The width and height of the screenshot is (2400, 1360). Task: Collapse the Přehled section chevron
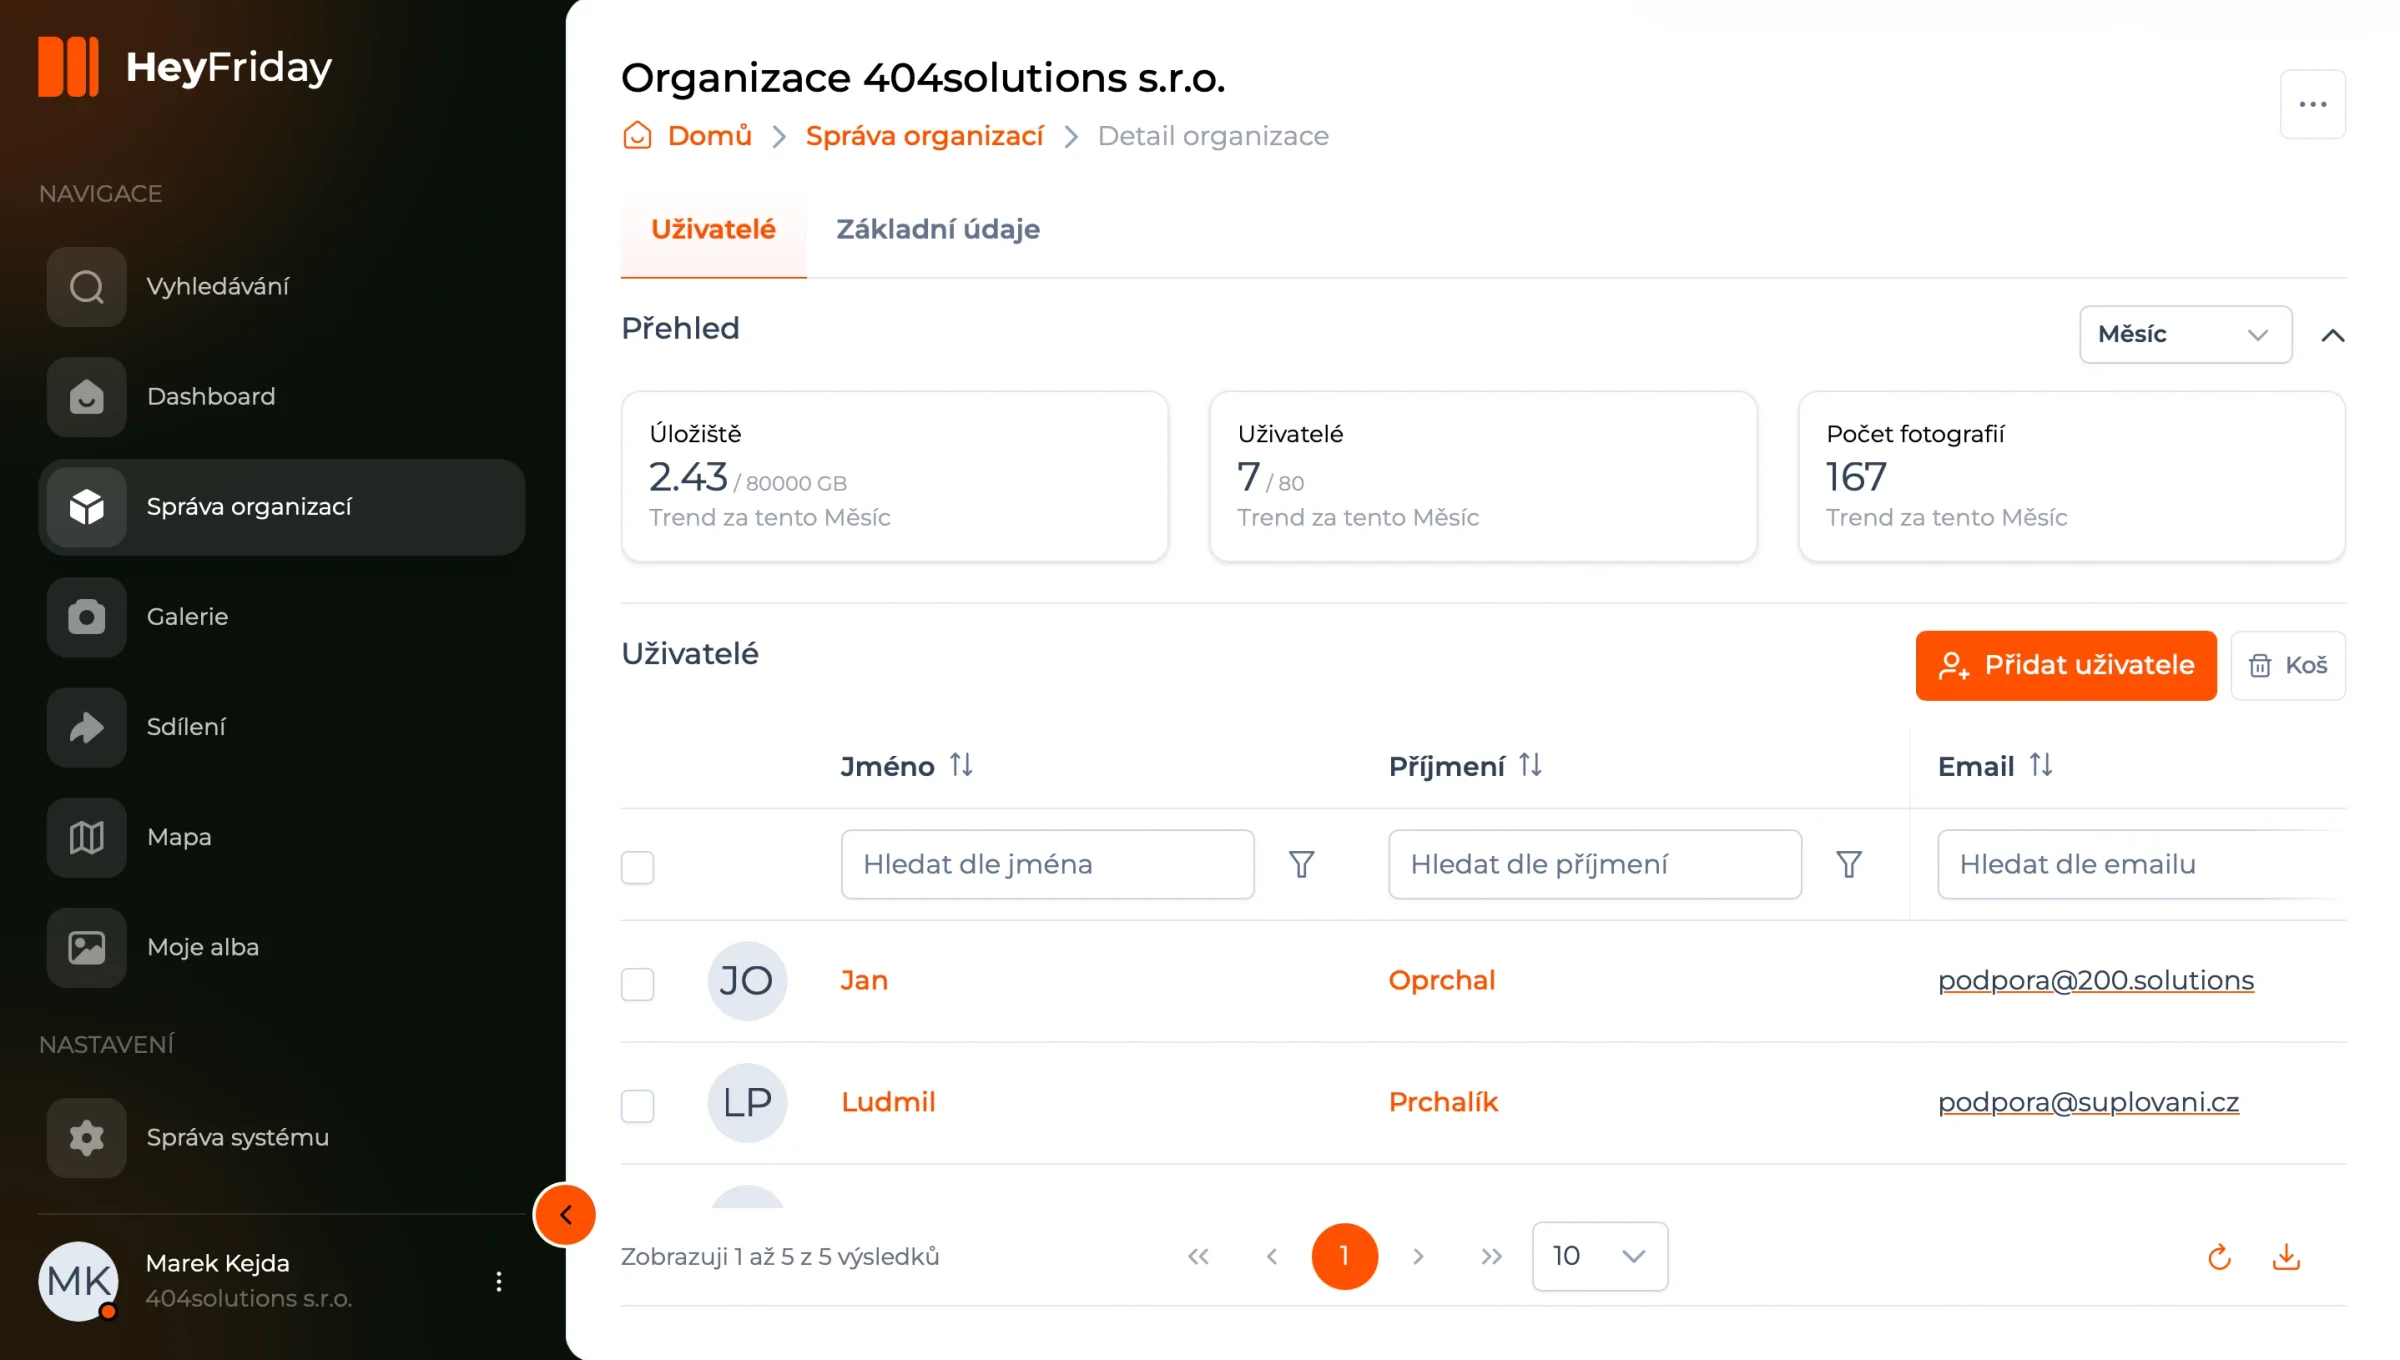pos(2332,335)
